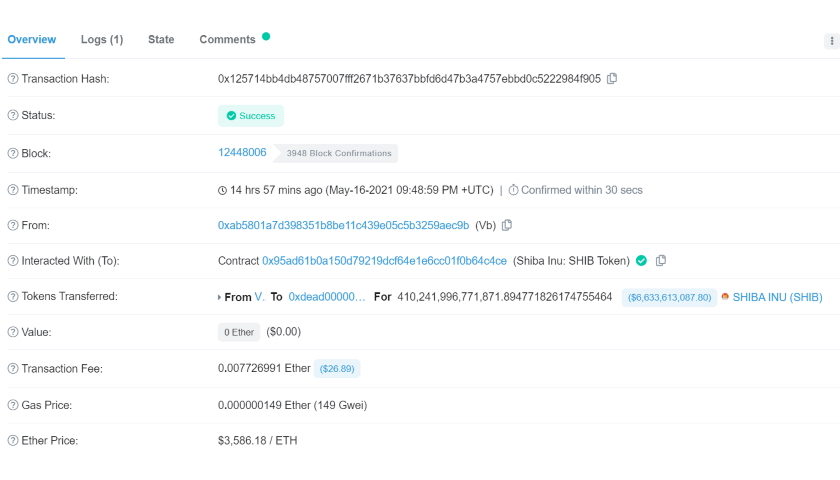Copy the transaction hash to clipboard
This screenshot has height=480, width=840.
tap(612, 79)
